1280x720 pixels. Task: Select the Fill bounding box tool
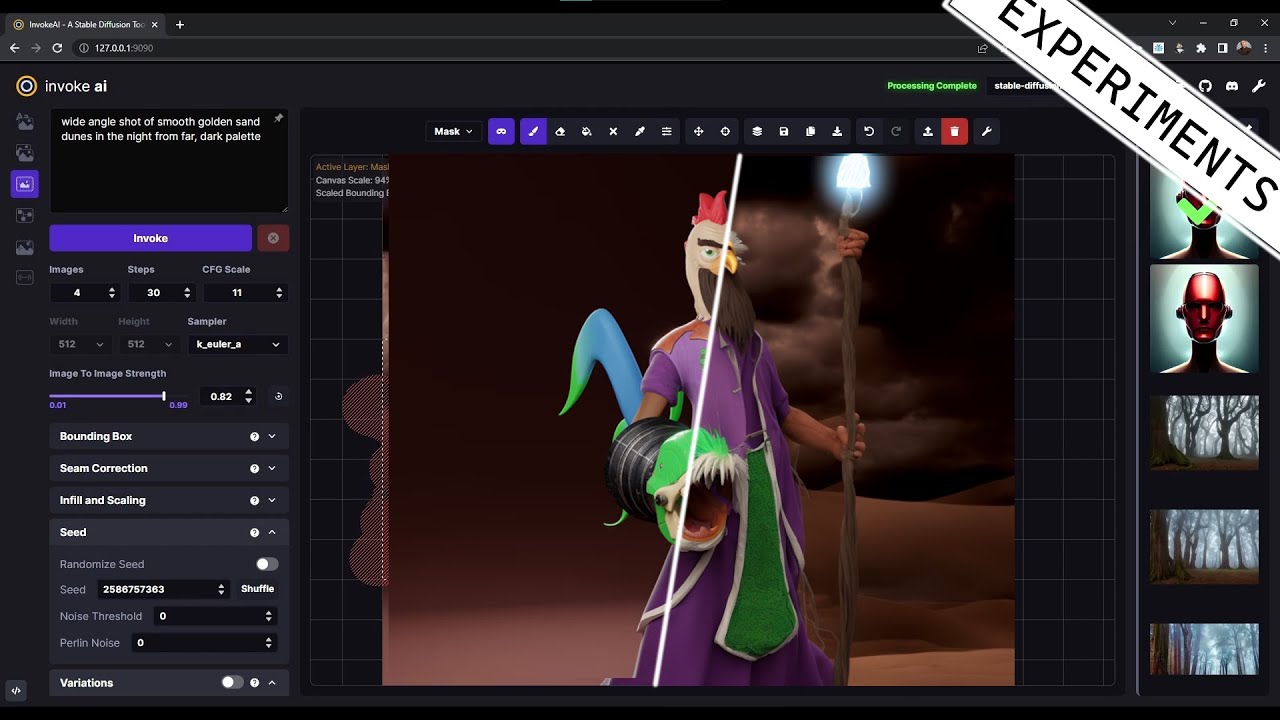pyautogui.click(x=587, y=131)
